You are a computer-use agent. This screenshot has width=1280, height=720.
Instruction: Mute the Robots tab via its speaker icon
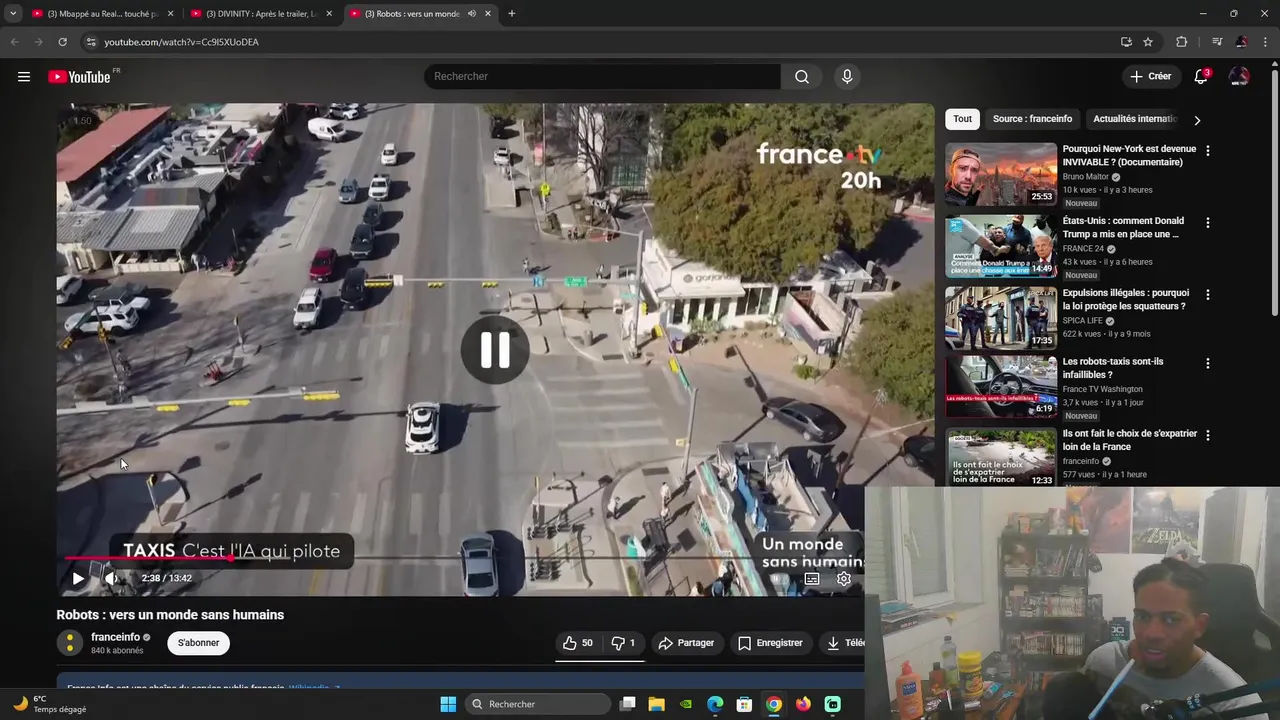(471, 14)
